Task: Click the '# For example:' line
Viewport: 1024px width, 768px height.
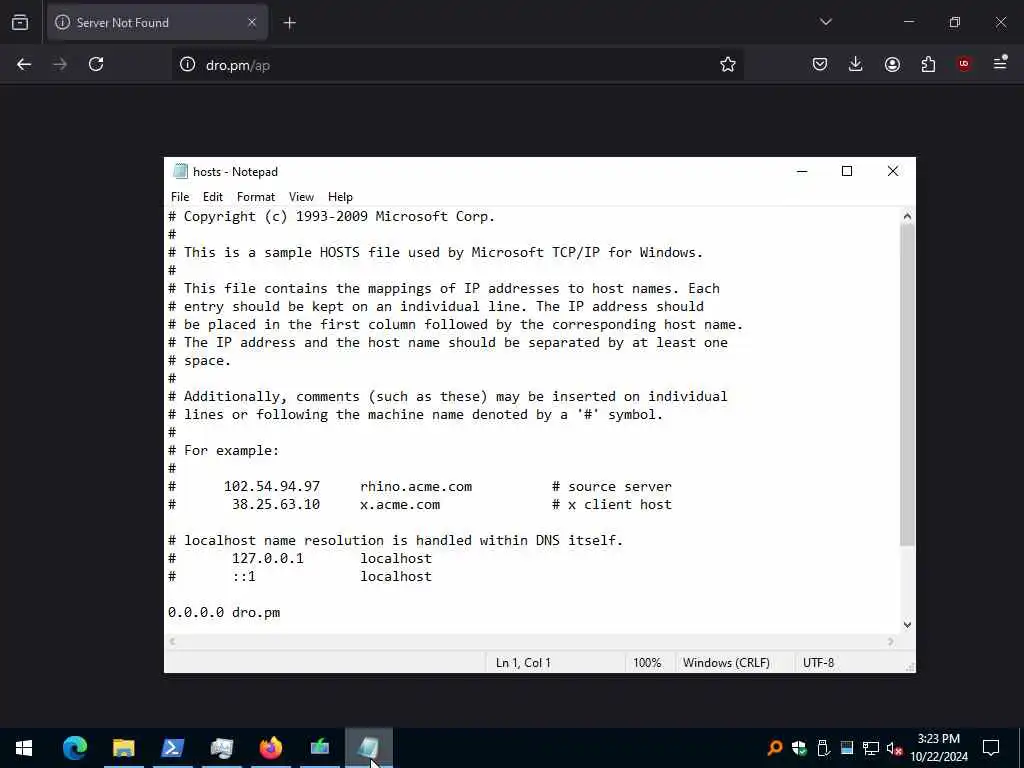Action: [223, 451]
